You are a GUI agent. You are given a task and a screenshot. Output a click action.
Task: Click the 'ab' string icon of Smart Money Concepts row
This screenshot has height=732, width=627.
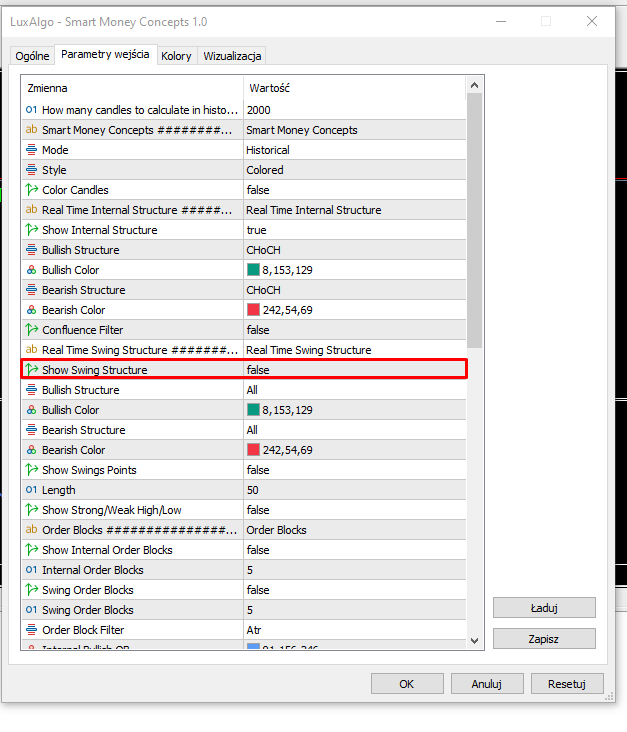31,130
